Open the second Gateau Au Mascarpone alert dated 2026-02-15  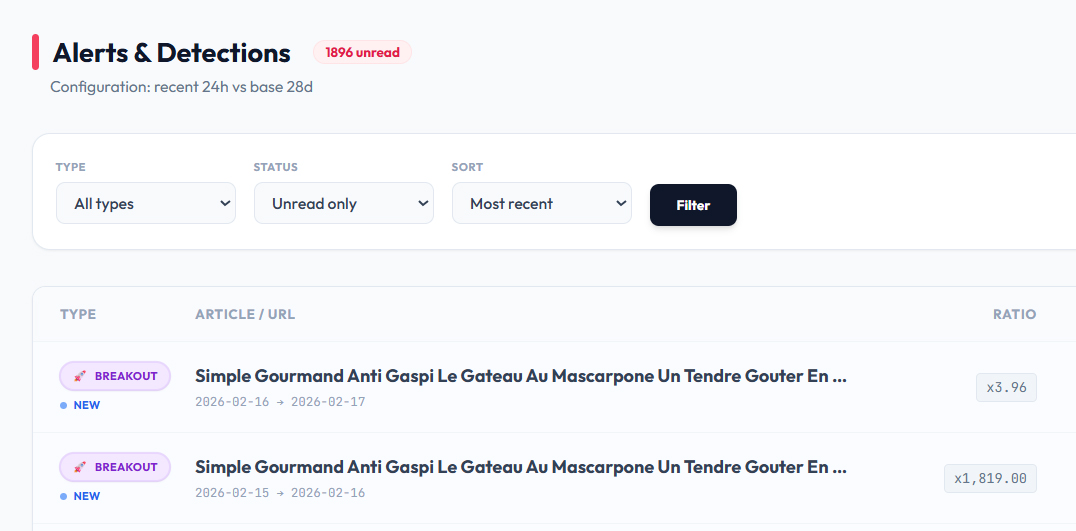521,467
